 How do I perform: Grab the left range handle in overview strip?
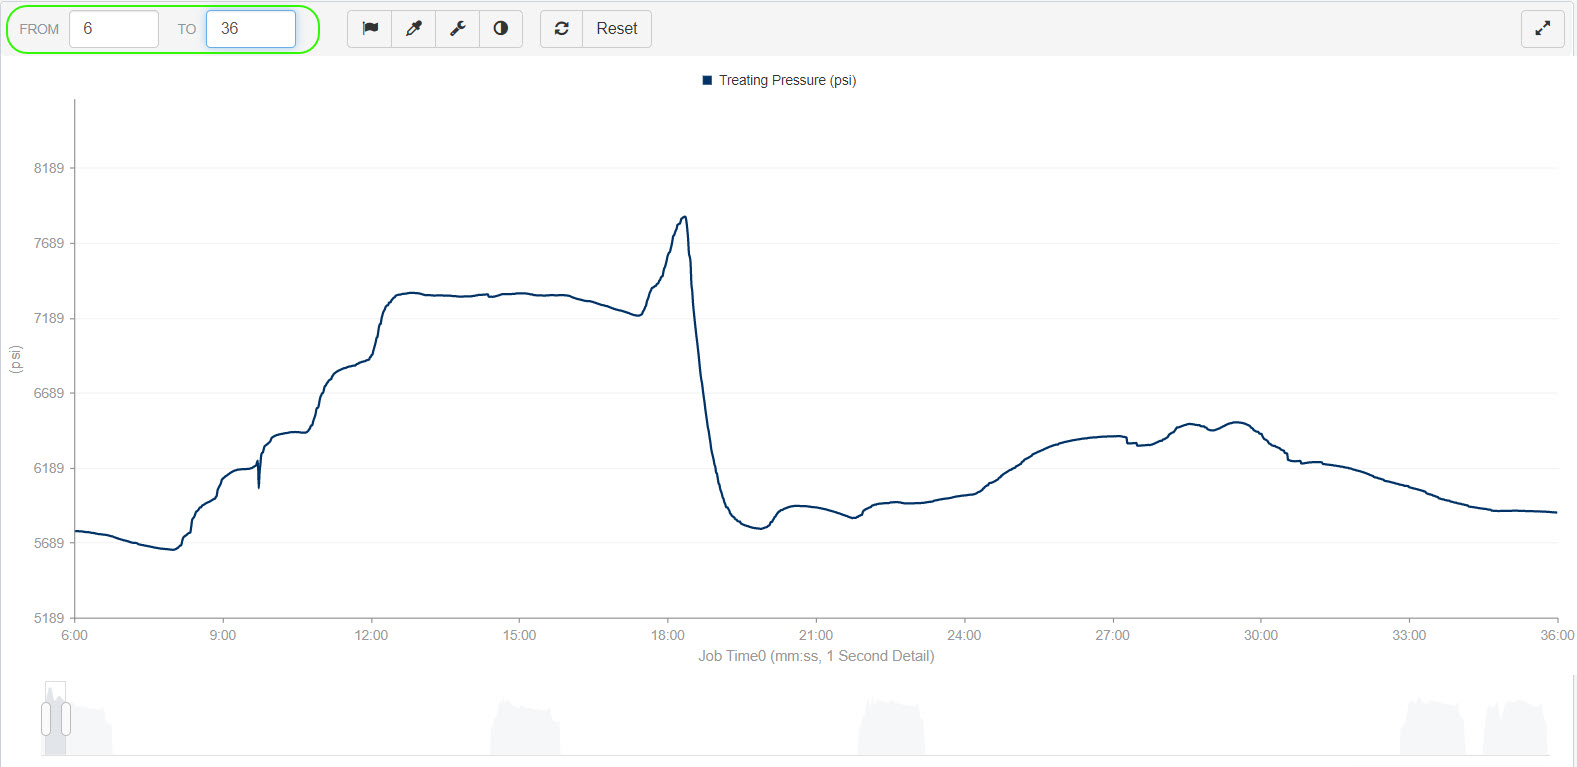46,719
